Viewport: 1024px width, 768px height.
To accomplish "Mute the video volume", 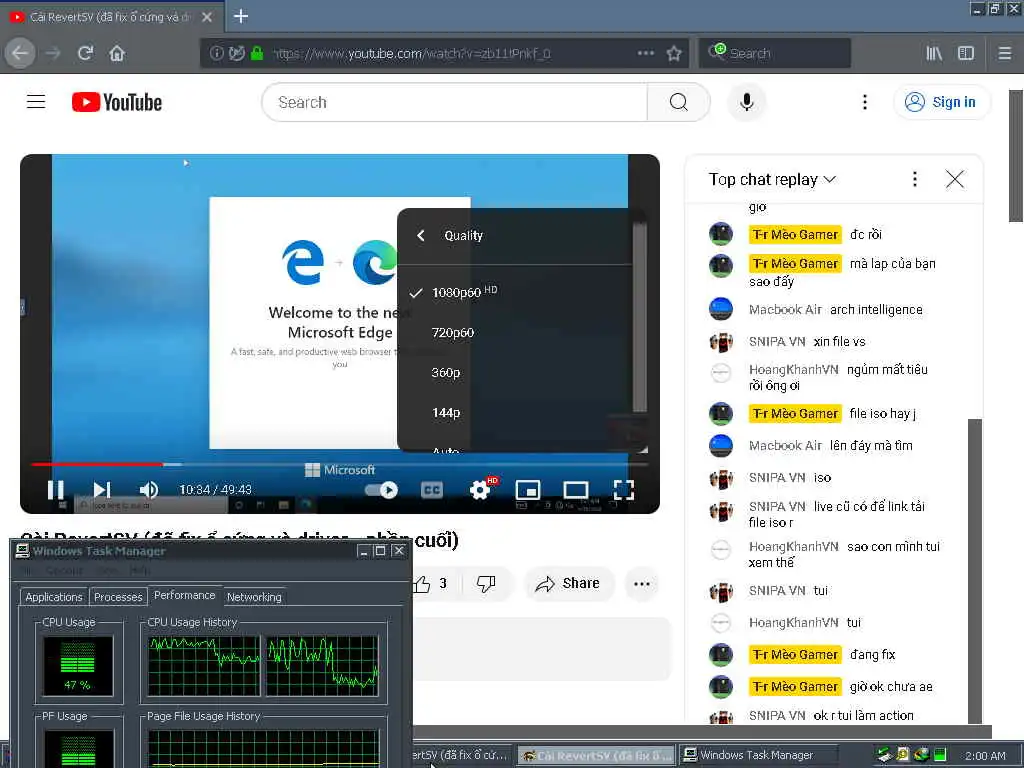I will pyautogui.click(x=149, y=490).
